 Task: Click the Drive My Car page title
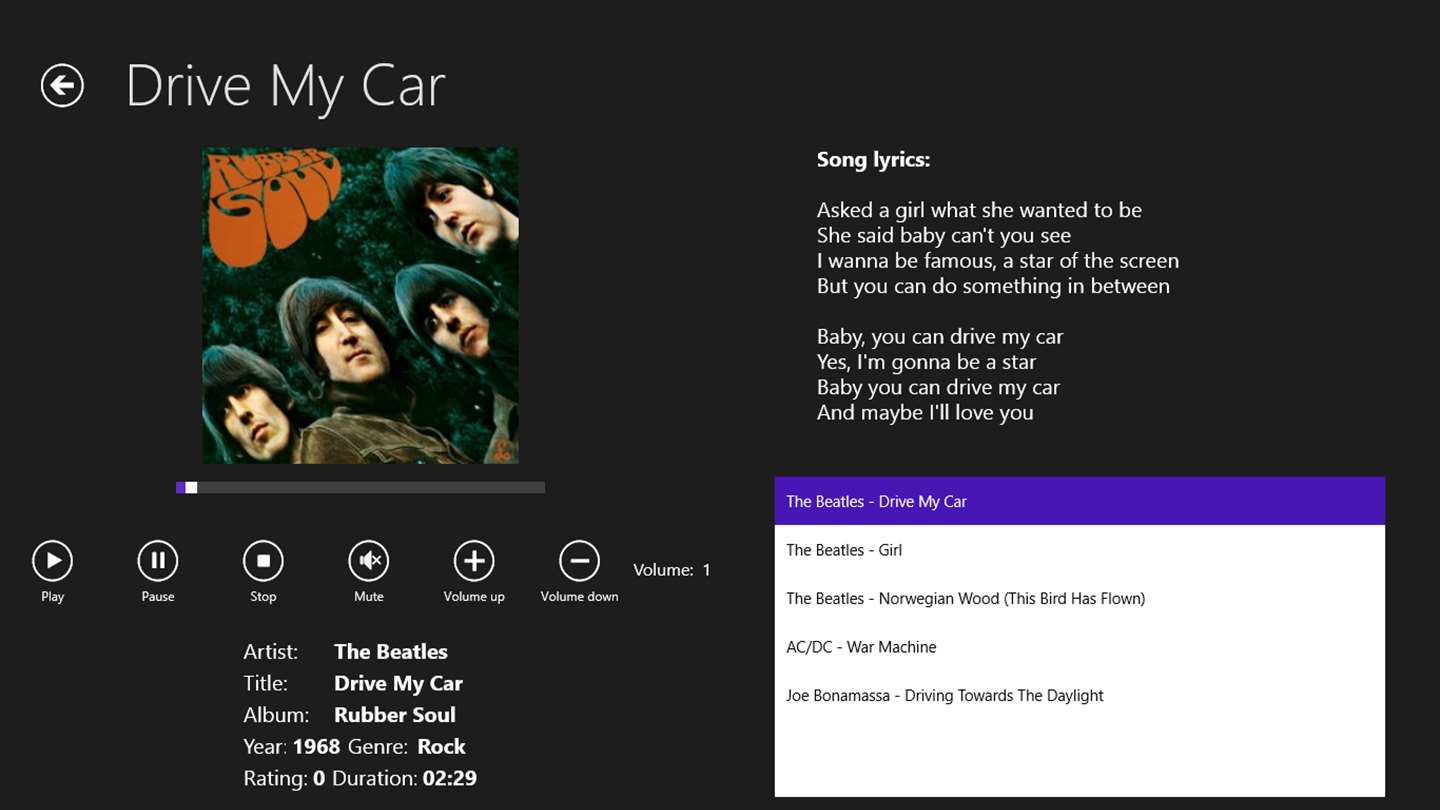coord(285,86)
